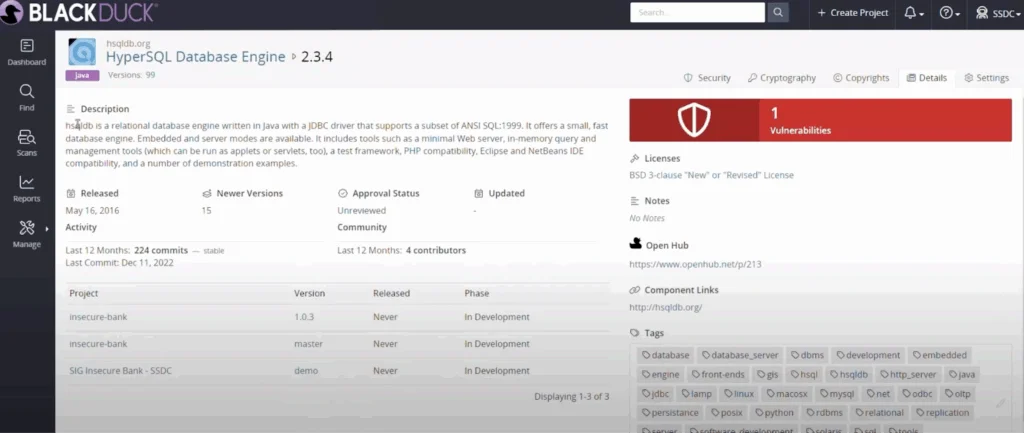Open the demo version link
The height and width of the screenshot is (433, 1024).
306,370
